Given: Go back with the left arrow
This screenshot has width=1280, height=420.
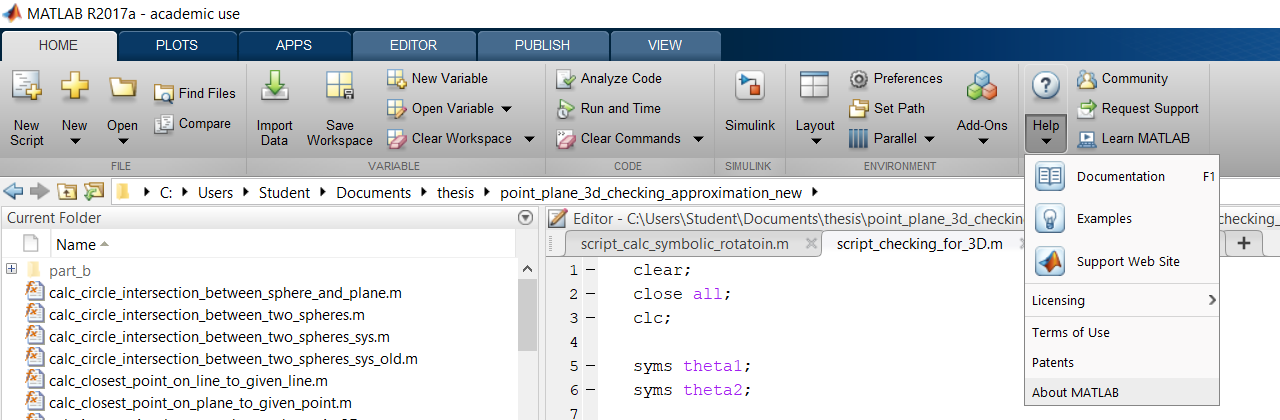Looking at the screenshot, I should pyautogui.click(x=15, y=191).
